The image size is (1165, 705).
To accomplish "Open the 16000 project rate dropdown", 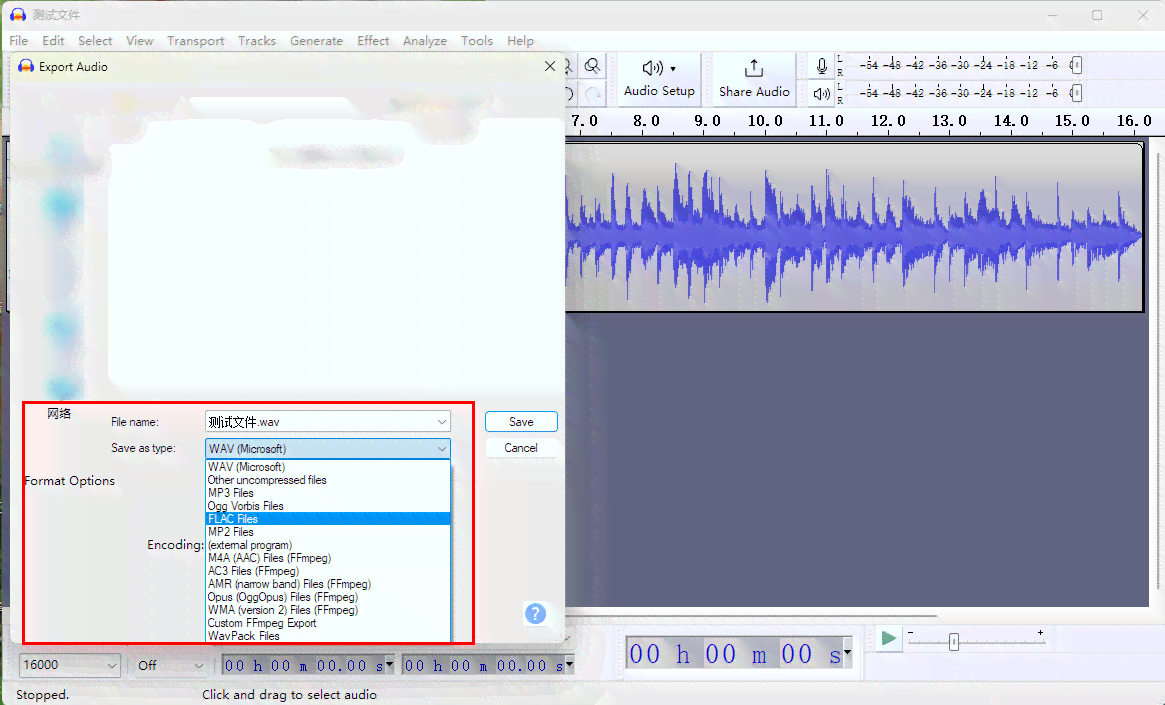I will click(69, 665).
